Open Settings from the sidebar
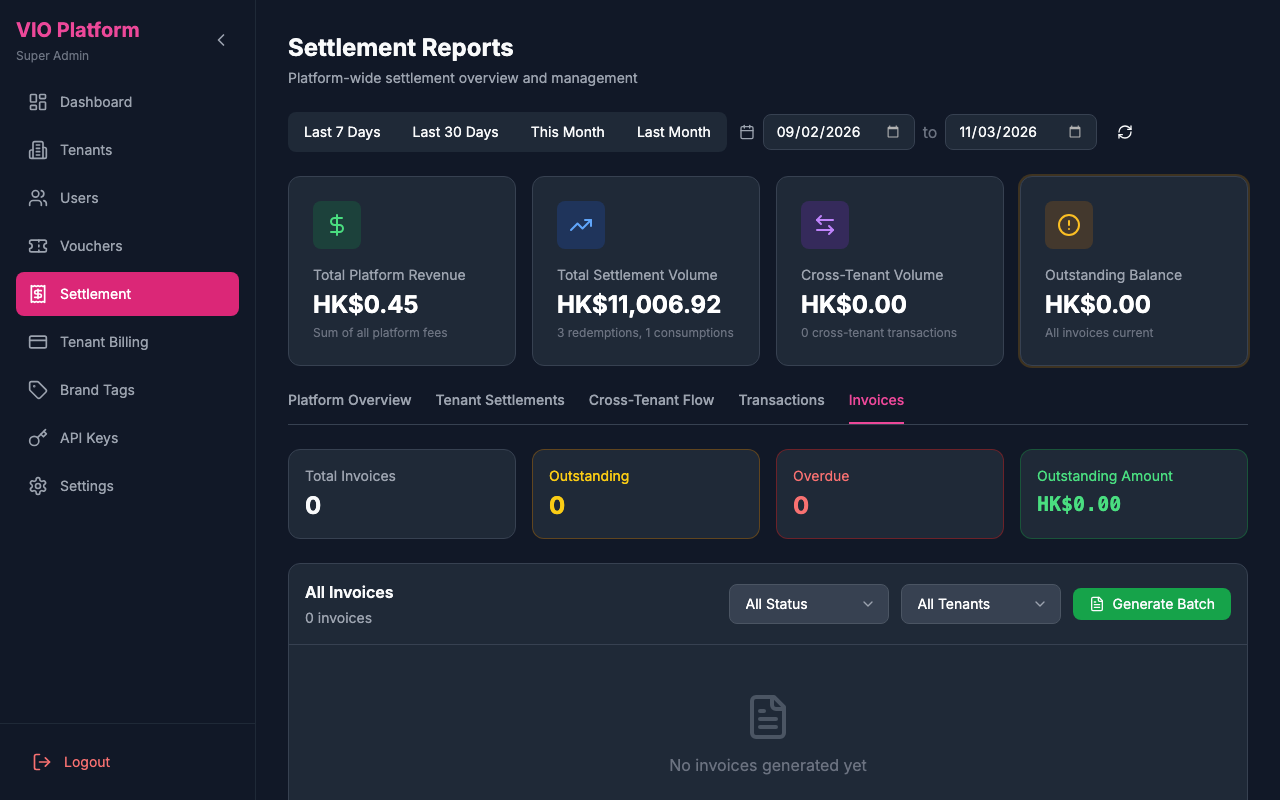Image resolution: width=1280 pixels, height=800 pixels. point(87,486)
